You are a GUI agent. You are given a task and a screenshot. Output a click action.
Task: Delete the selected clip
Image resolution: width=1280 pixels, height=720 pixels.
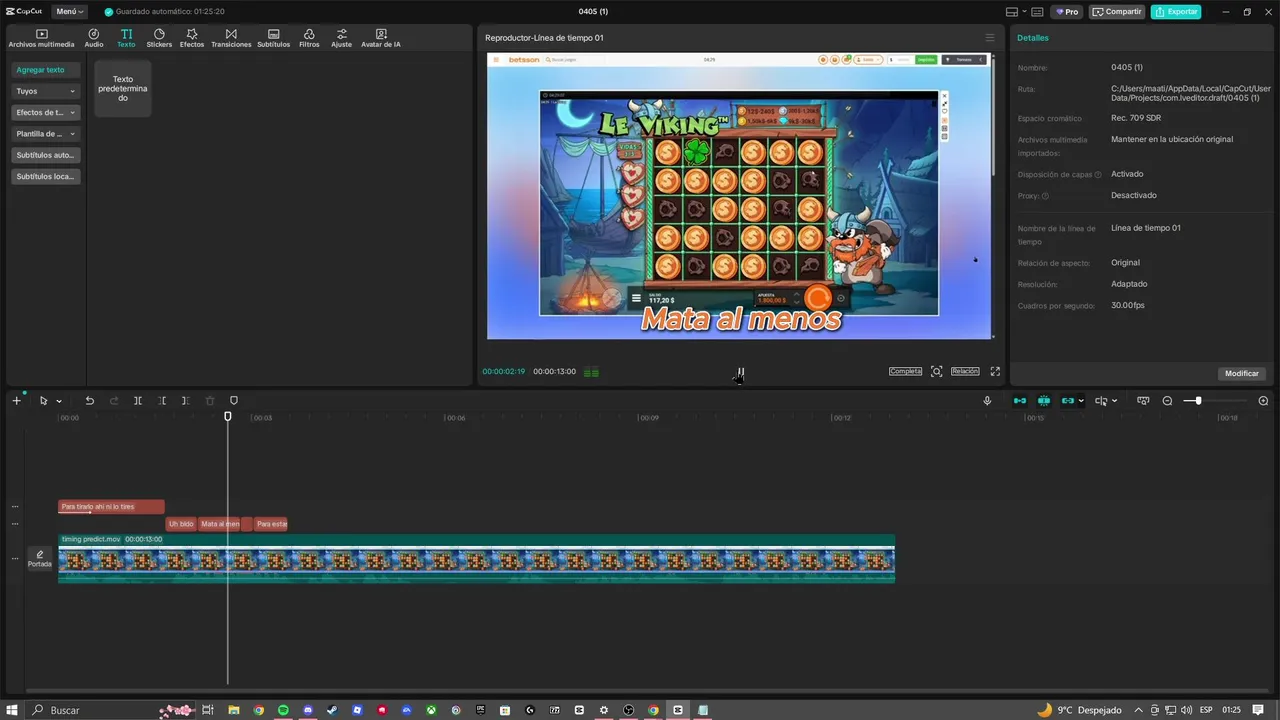pos(210,401)
